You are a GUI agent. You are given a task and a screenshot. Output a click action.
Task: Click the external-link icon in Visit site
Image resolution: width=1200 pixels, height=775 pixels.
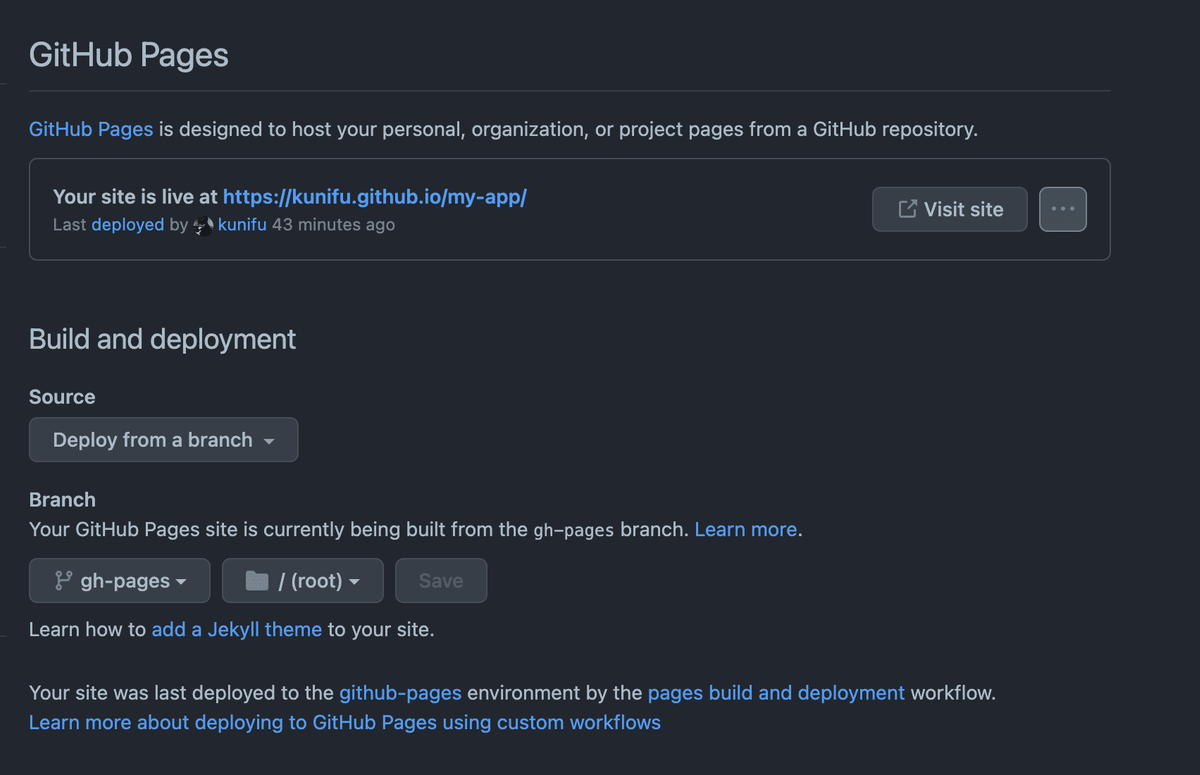point(908,209)
